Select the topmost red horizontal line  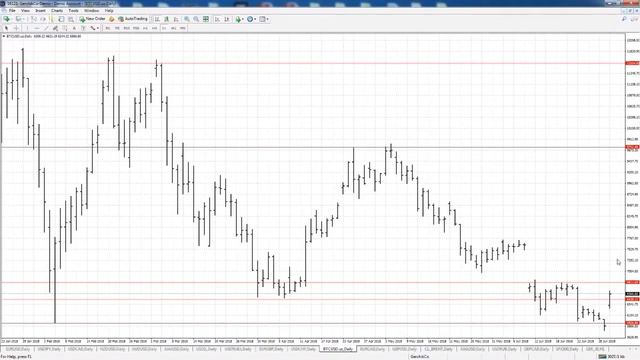pos(312,63)
